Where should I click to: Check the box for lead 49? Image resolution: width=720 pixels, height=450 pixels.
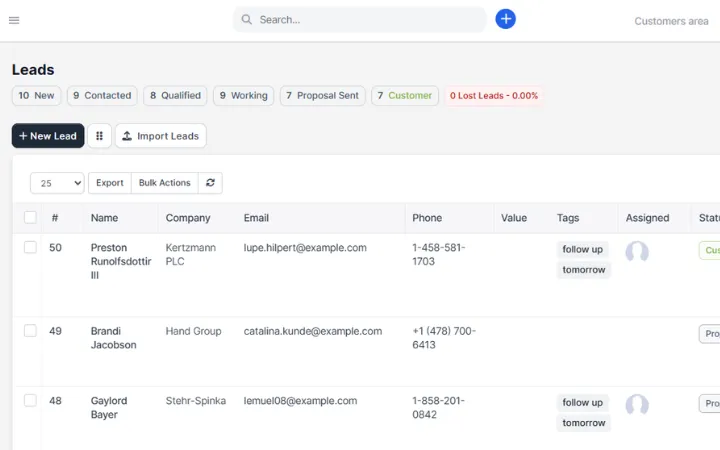click(x=30, y=331)
